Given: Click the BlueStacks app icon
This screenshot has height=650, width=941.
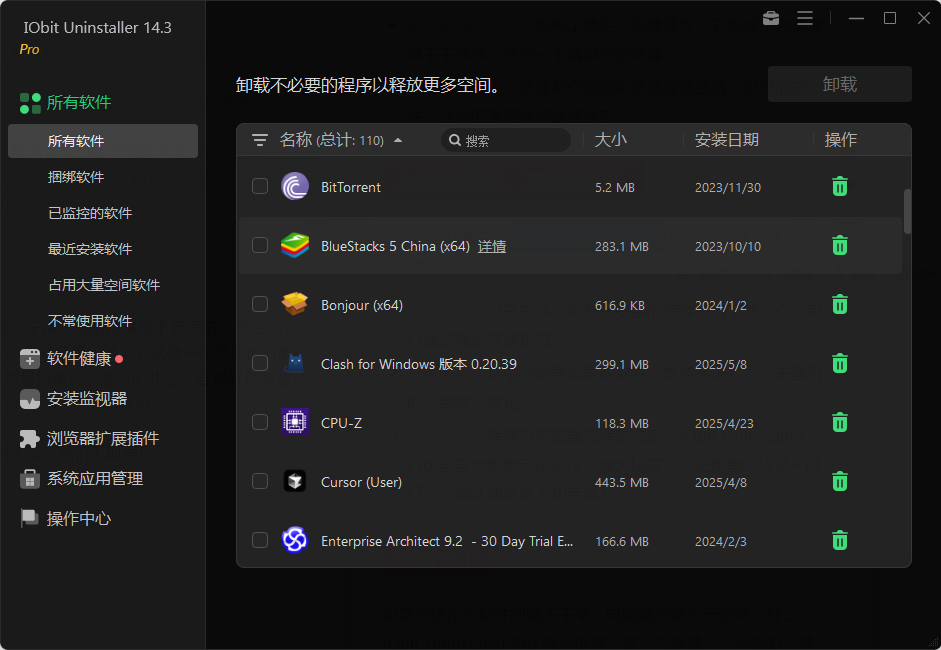Looking at the screenshot, I should click(x=295, y=245).
